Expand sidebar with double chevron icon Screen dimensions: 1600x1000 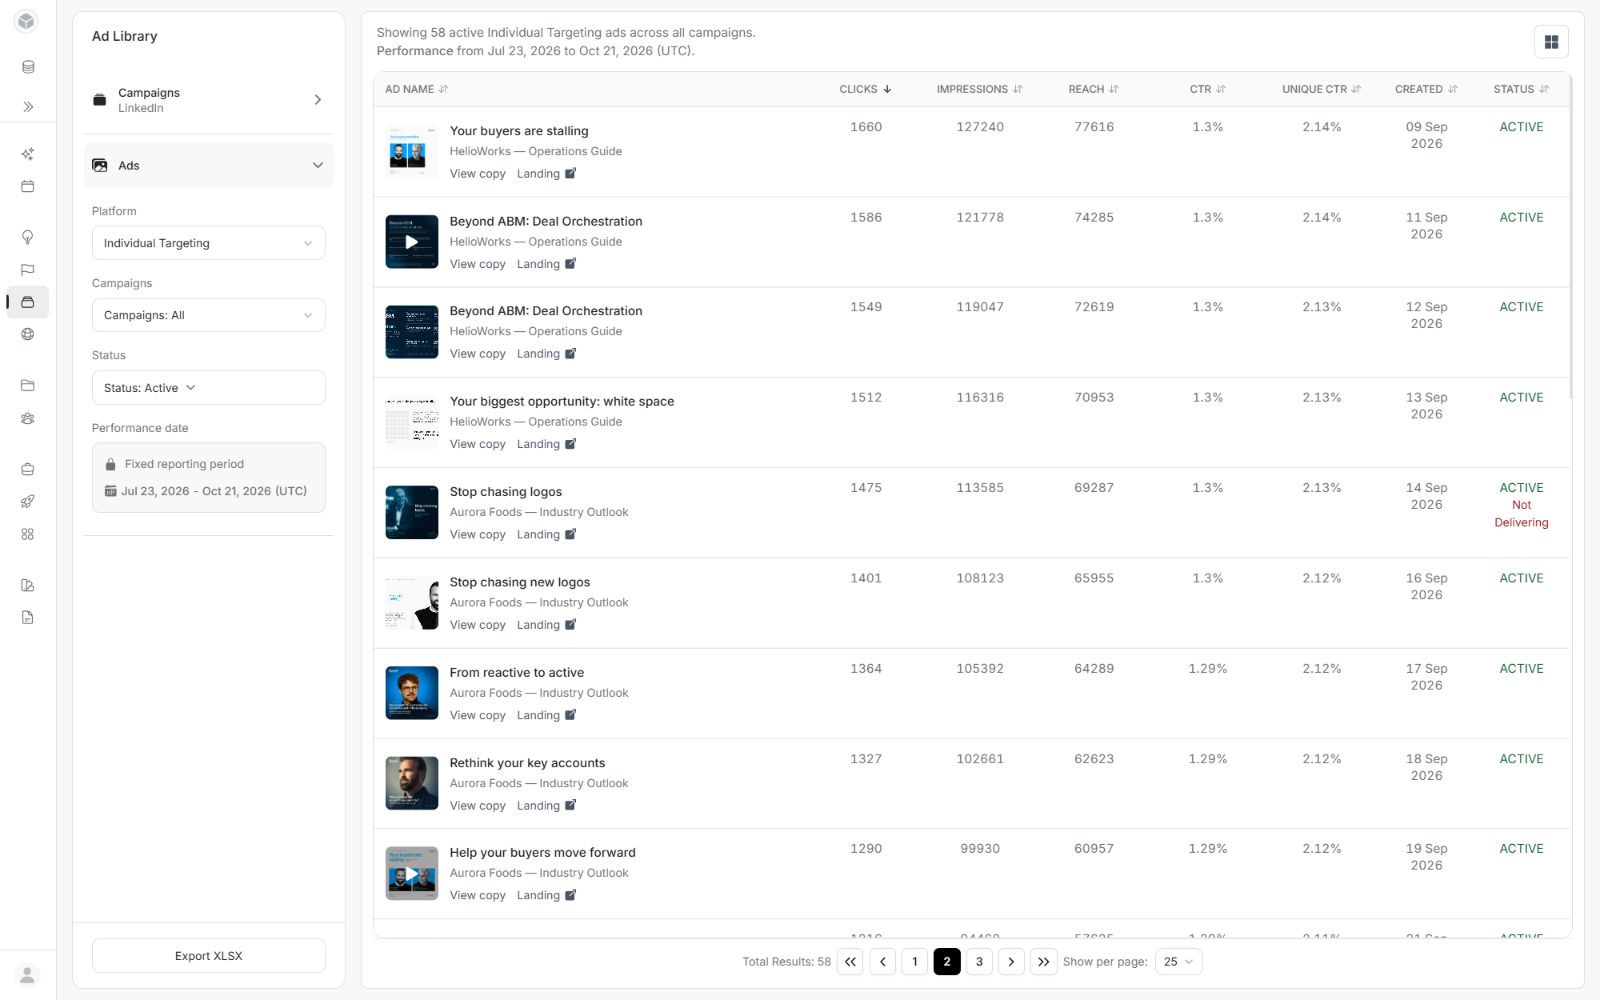click(x=28, y=106)
